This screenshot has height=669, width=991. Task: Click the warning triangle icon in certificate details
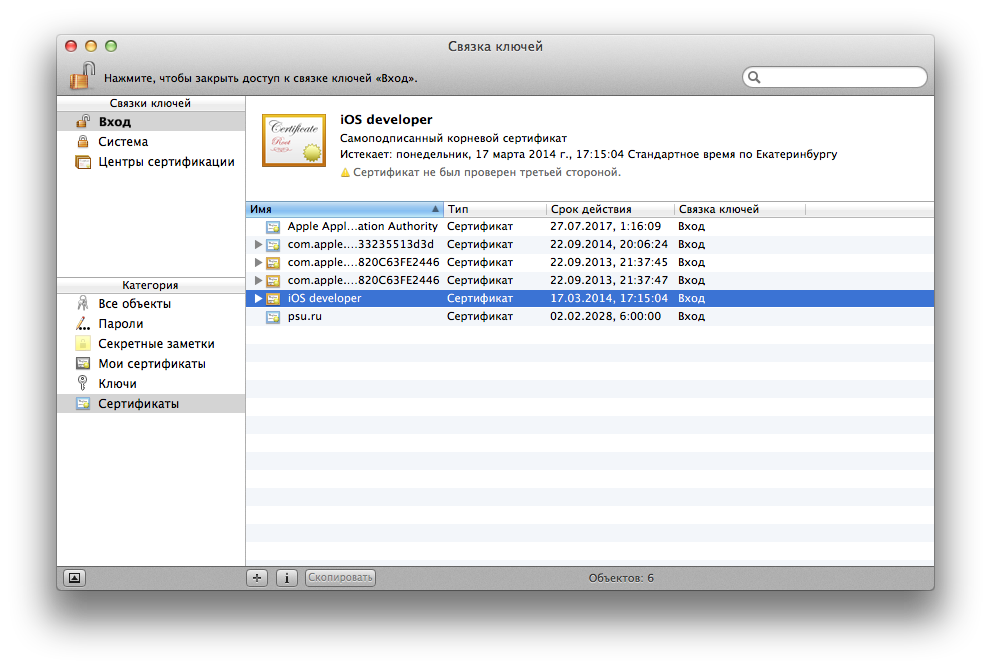(x=345, y=172)
